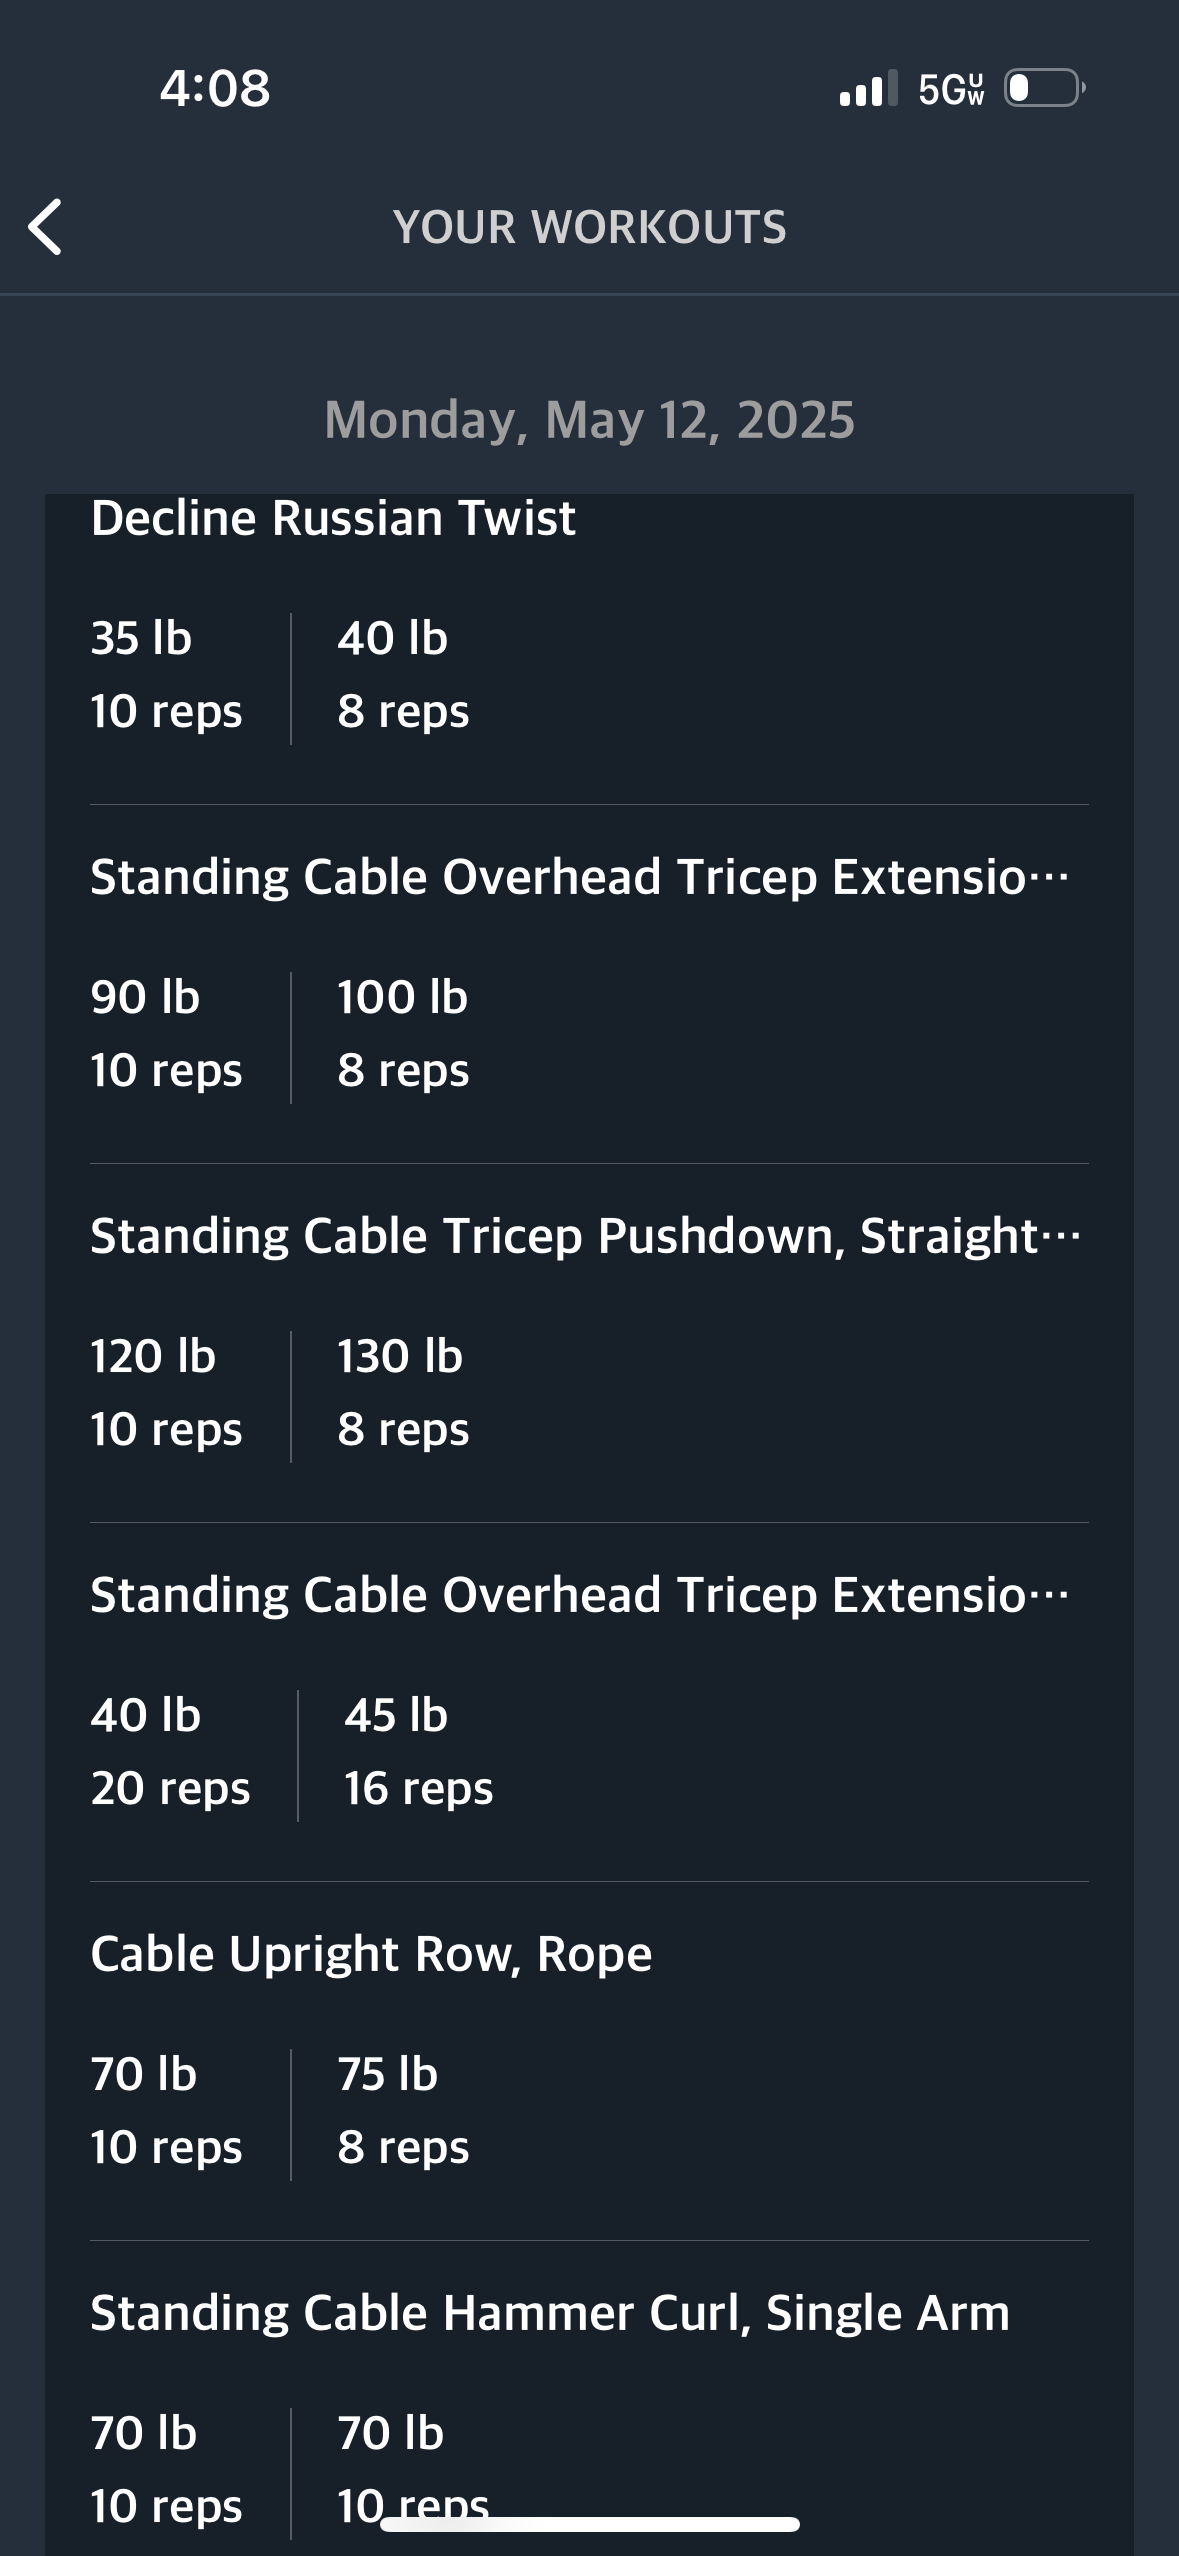Tap the 5G network indicator
The width and height of the screenshot is (1179, 2556).
point(951,90)
